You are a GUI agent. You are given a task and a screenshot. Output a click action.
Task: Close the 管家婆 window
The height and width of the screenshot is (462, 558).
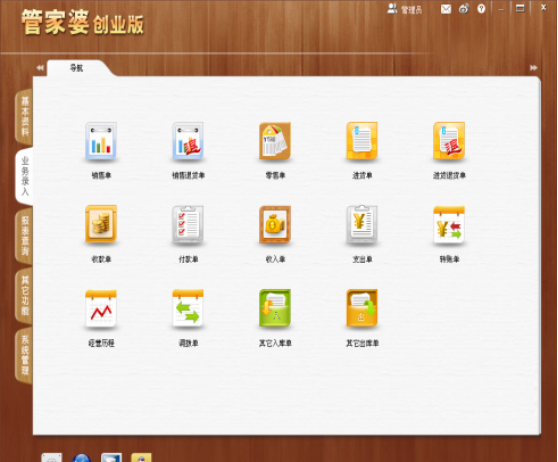543,7
